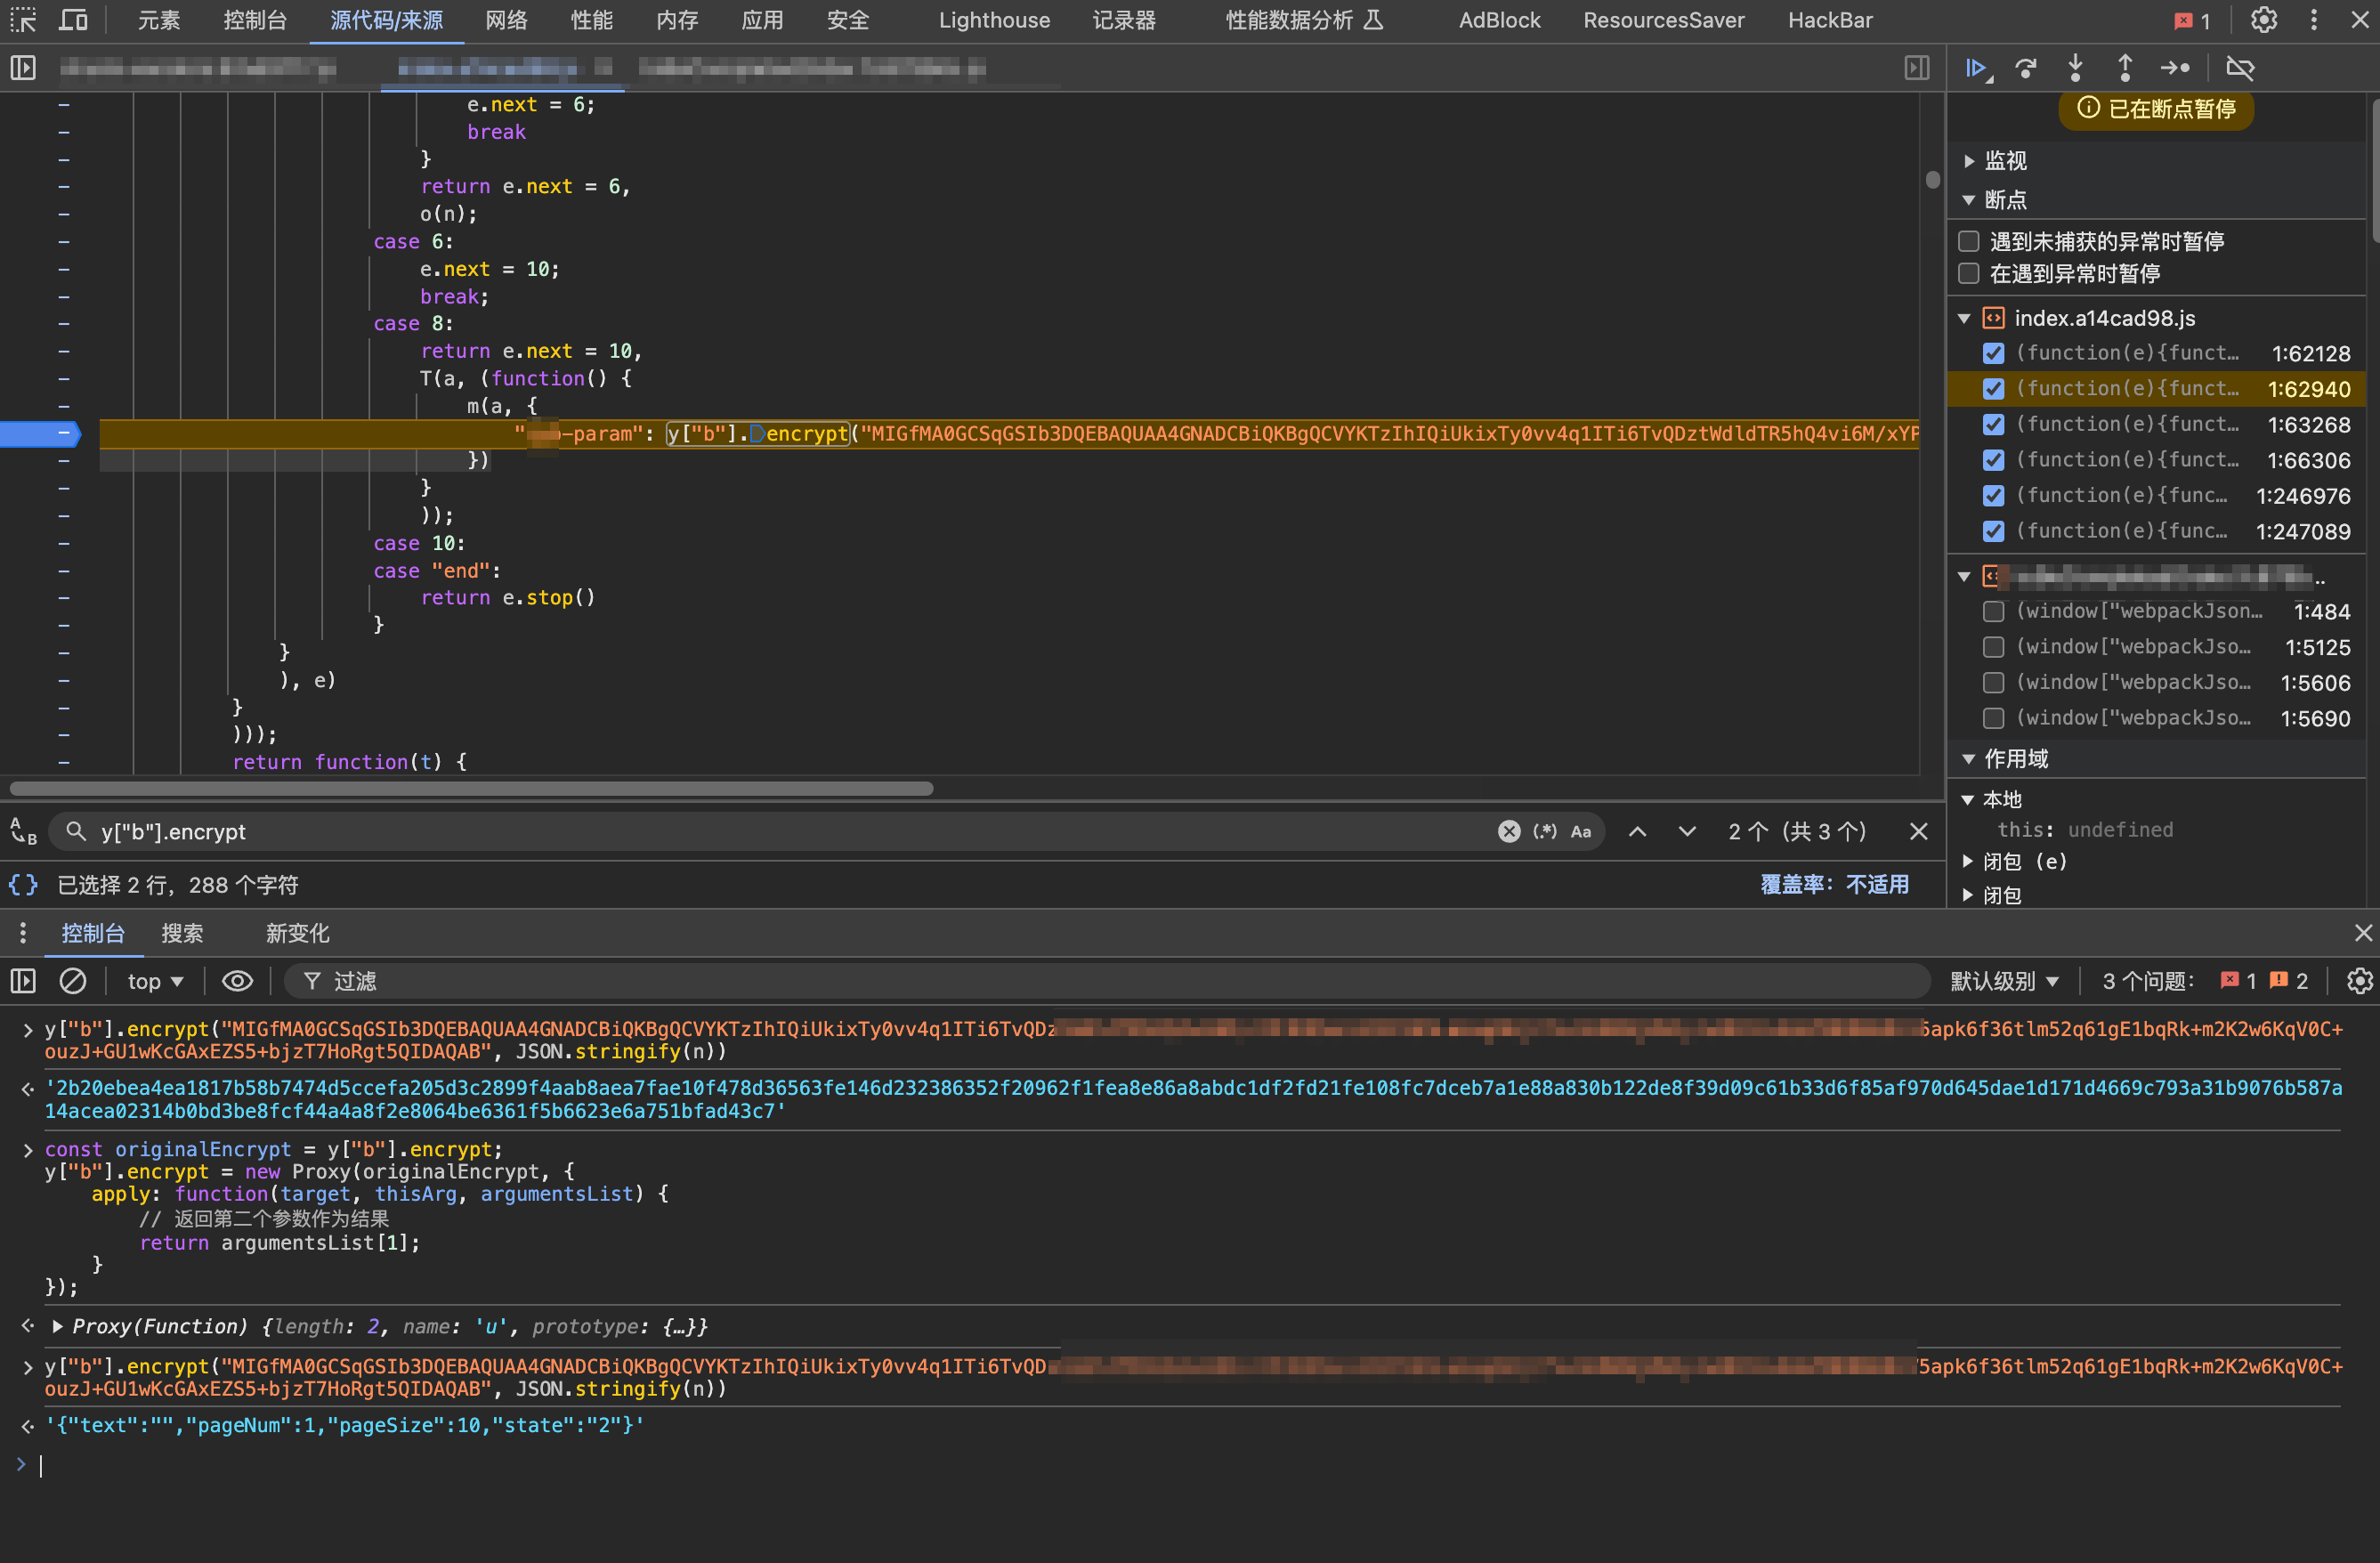Image resolution: width=2380 pixels, height=1563 pixels.
Task: Enable regular expression search
Action: [x=1544, y=831]
